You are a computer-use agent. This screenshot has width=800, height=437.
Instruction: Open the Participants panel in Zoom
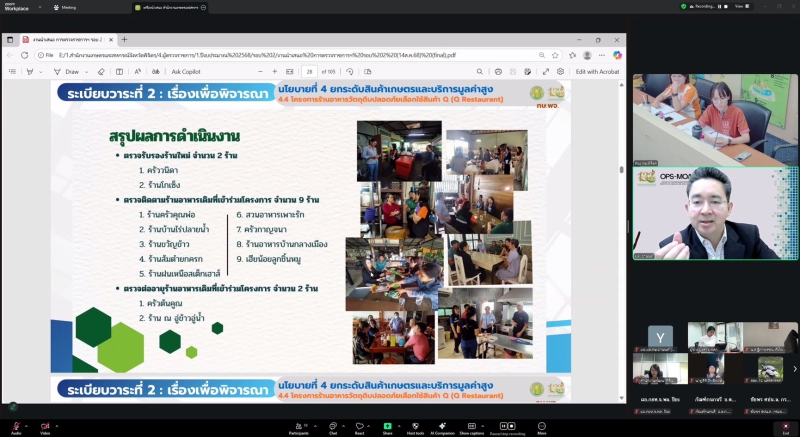298,428
